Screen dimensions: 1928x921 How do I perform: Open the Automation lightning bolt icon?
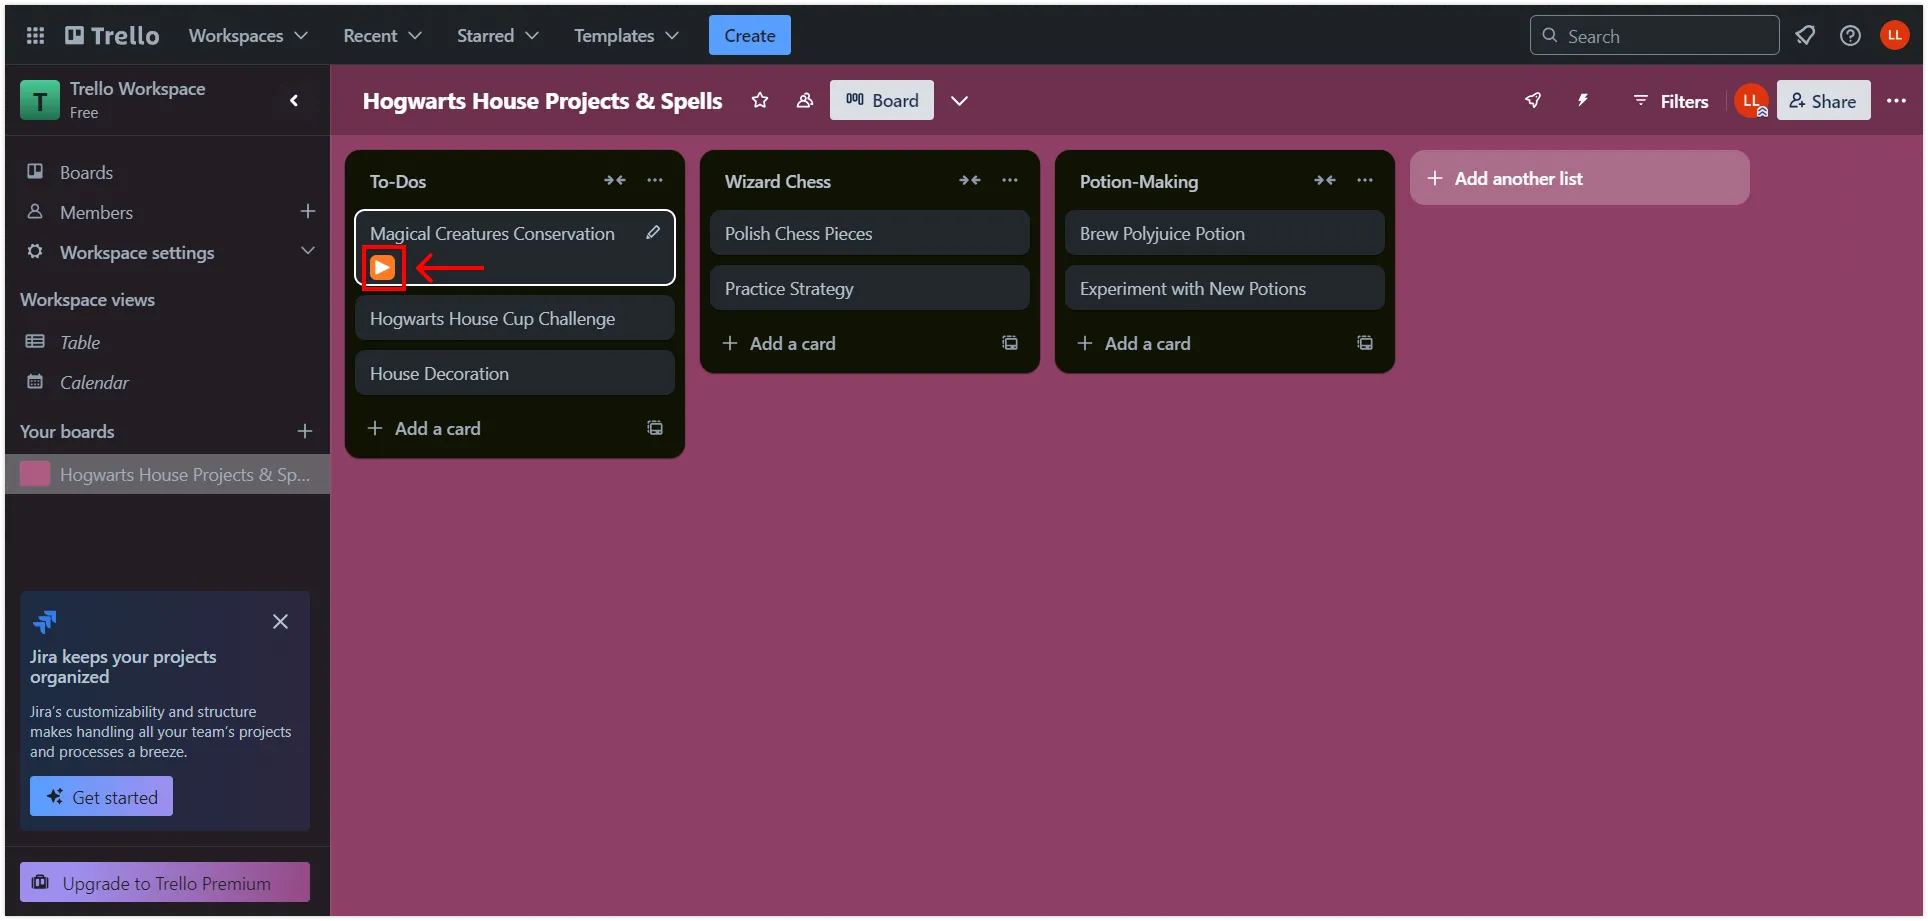tap(1583, 100)
